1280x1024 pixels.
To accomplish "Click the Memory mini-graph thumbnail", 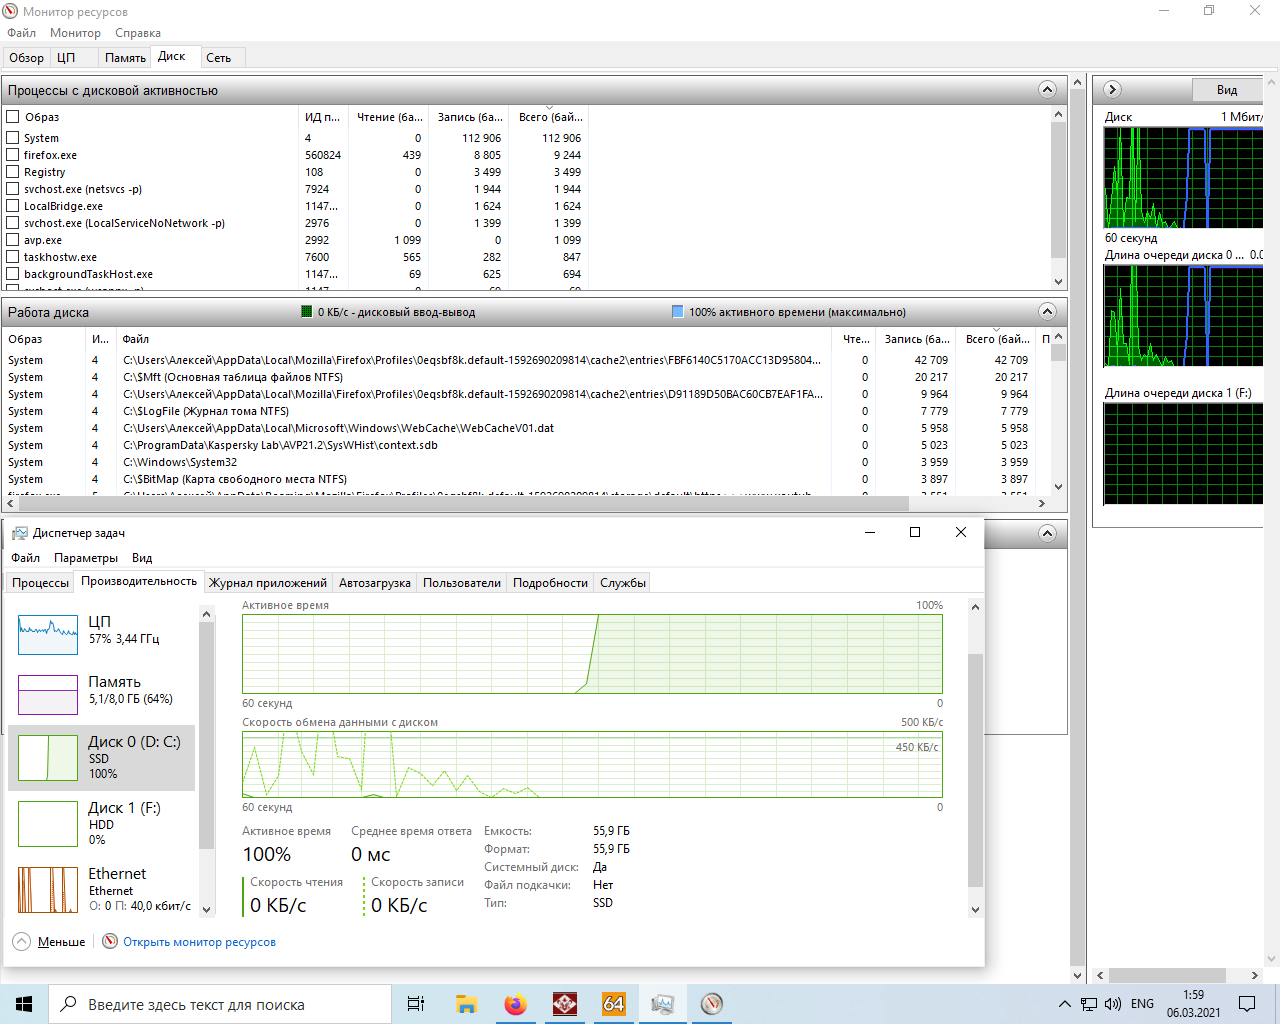I will point(48,695).
